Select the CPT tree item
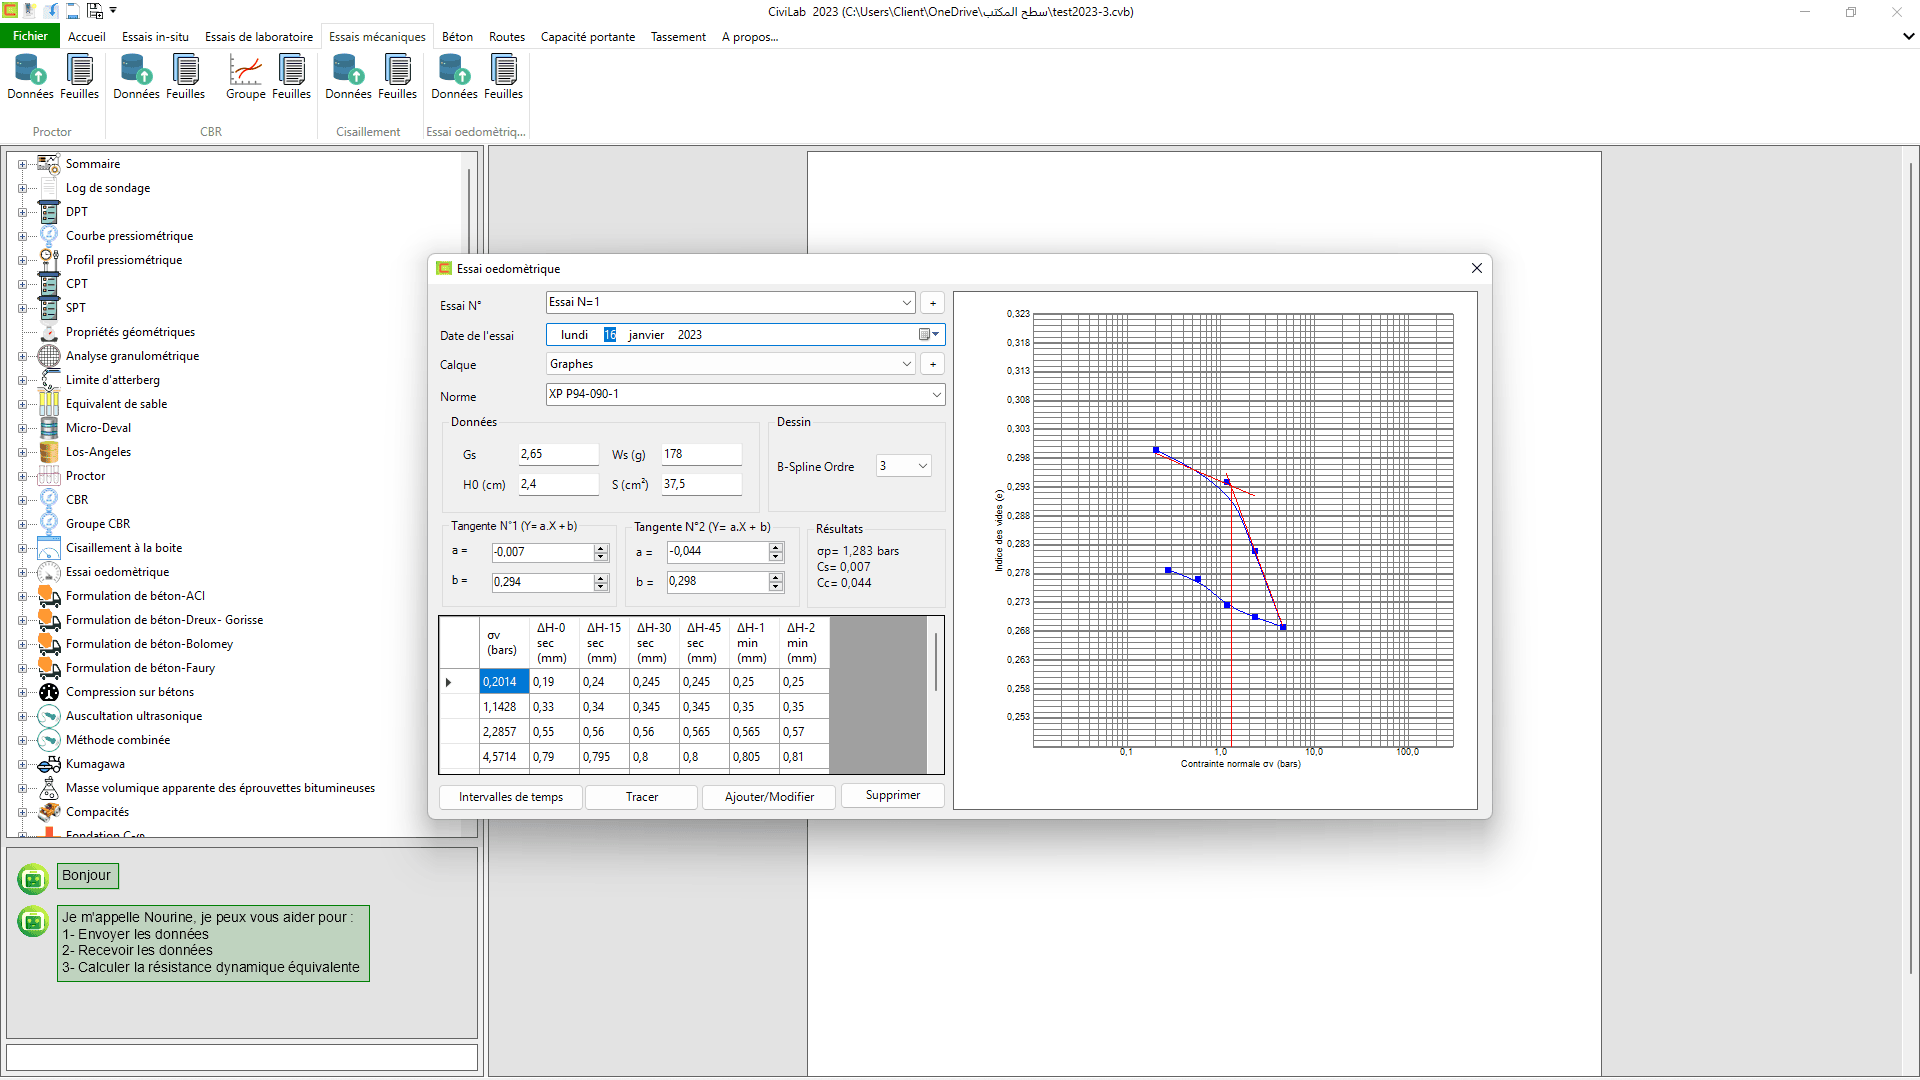This screenshot has width=1920, height=1080. 77,284
